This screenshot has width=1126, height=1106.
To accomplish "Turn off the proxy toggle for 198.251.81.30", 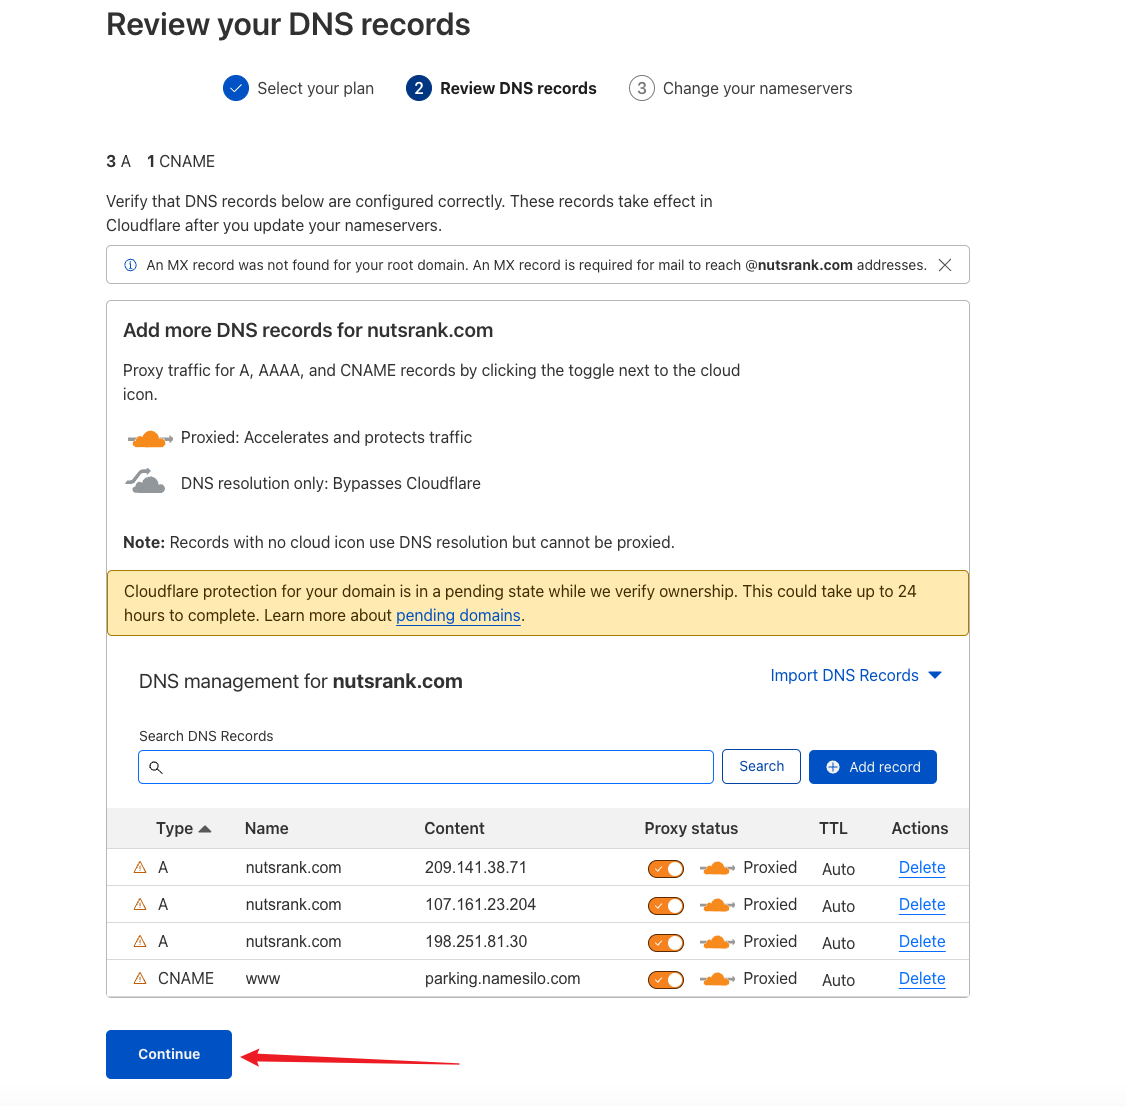I will (665, 942).
